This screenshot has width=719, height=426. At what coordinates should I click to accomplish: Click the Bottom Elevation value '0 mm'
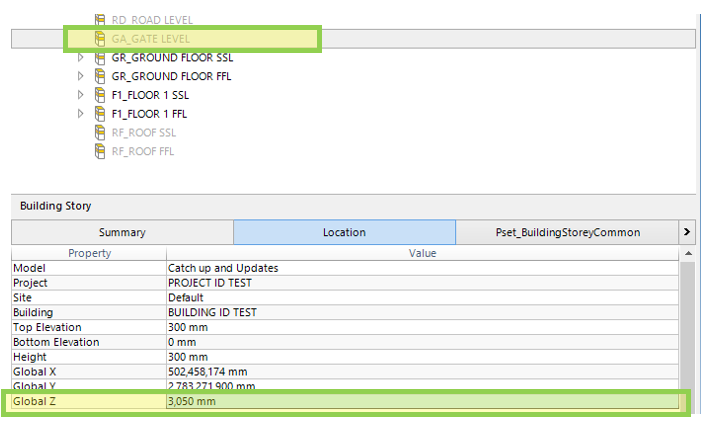[182, 342]
